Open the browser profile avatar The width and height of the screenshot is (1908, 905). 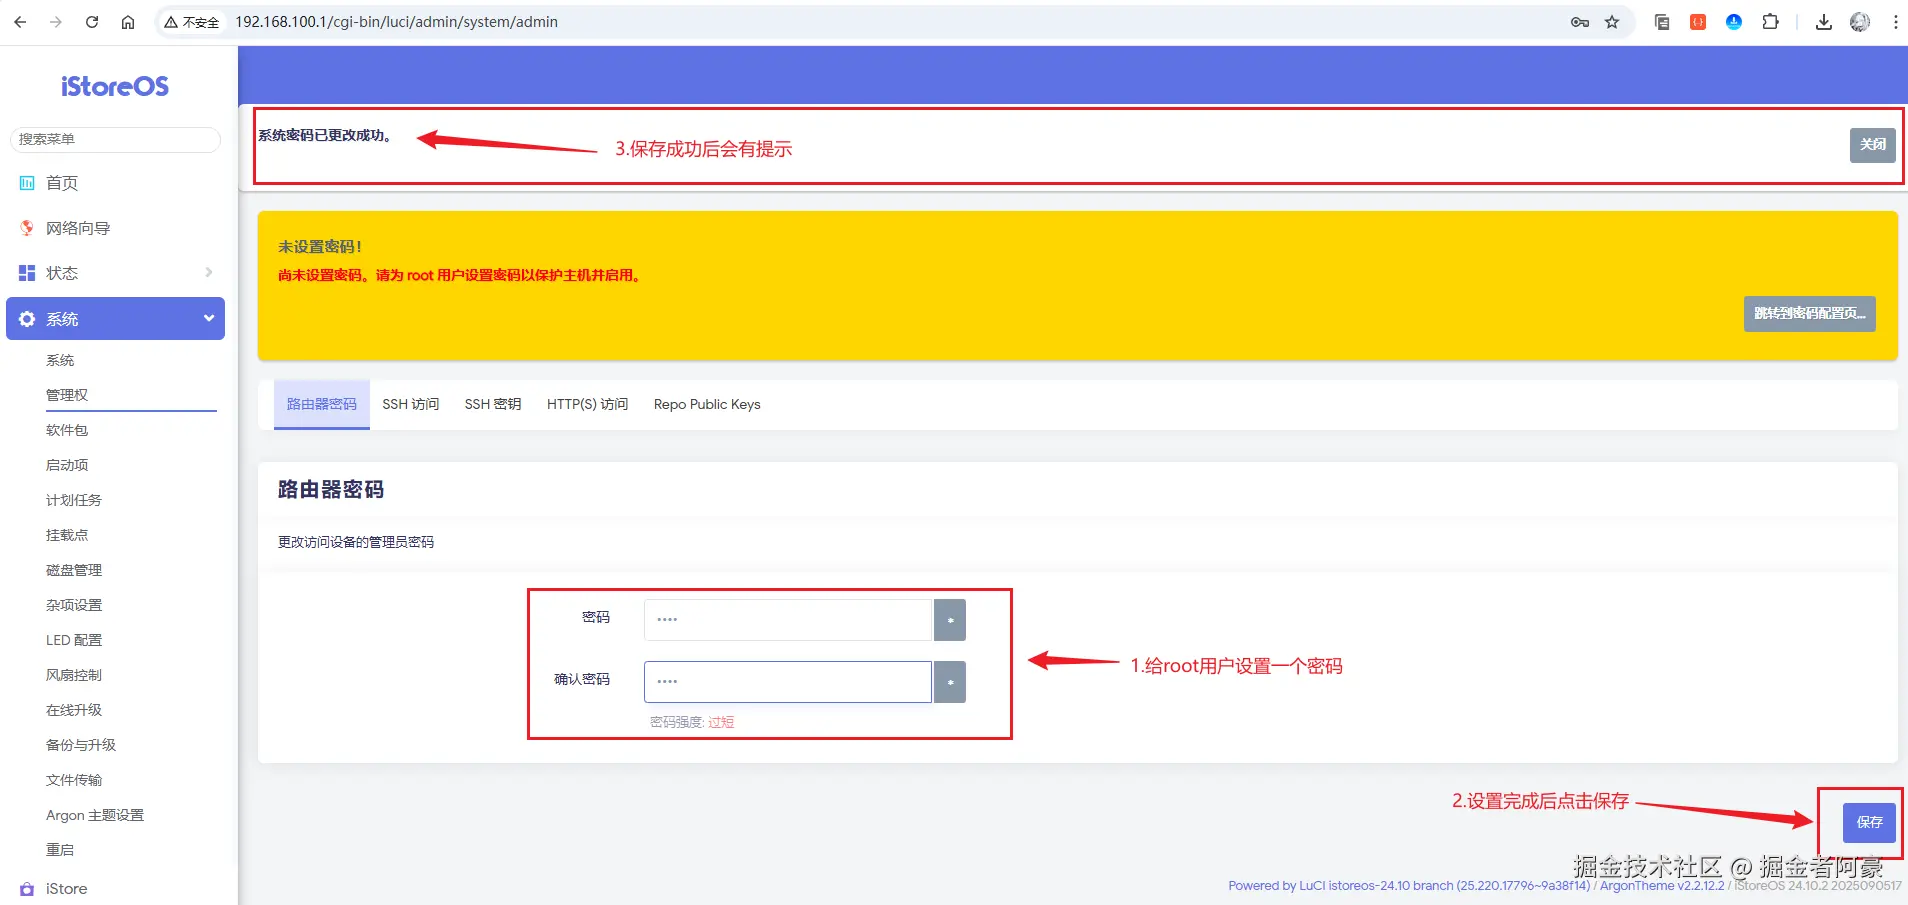click(x=1860, y=22)
